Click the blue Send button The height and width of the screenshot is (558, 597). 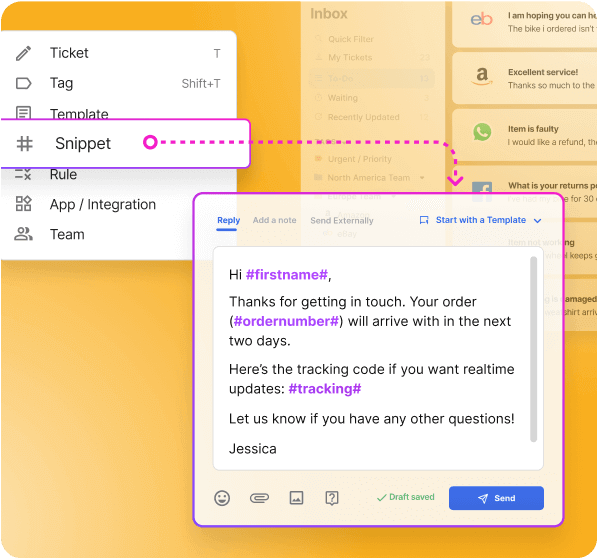pos(496,498)
